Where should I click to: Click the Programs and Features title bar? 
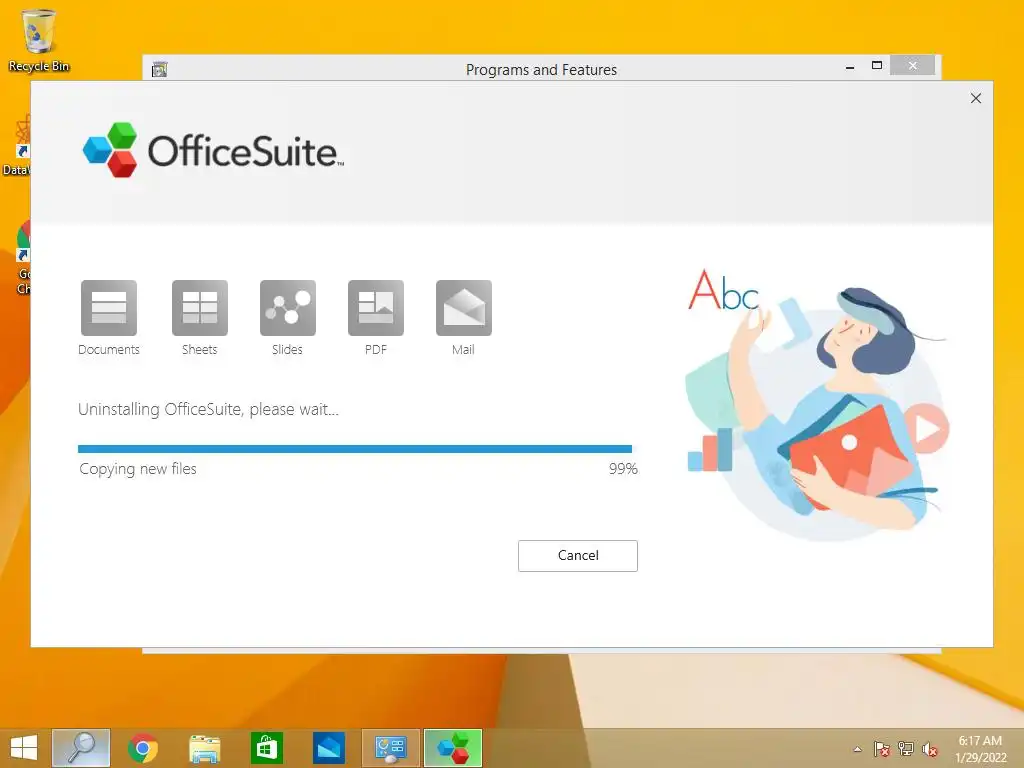(541, 69)
